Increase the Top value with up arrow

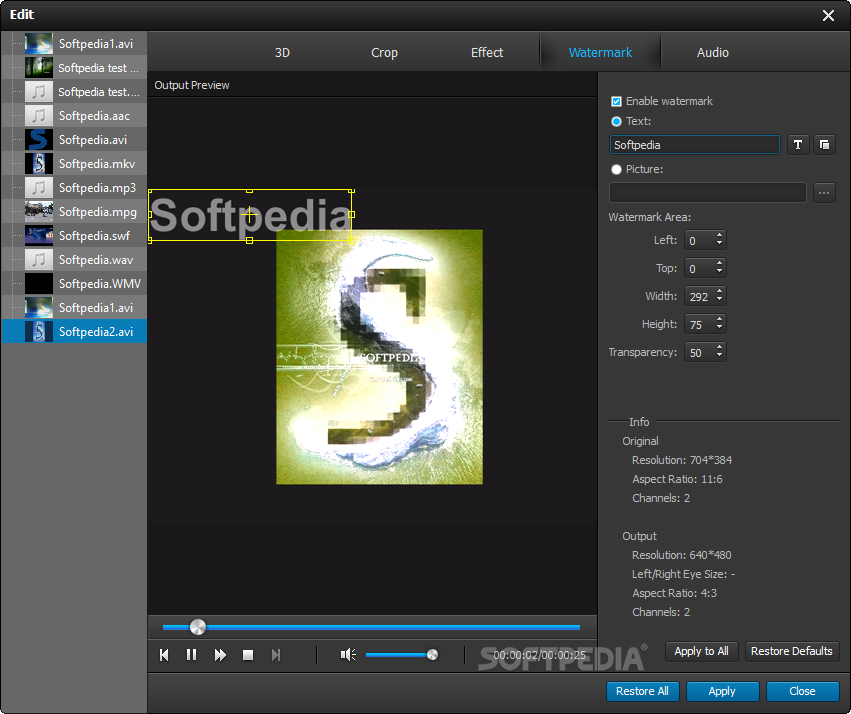719,264
